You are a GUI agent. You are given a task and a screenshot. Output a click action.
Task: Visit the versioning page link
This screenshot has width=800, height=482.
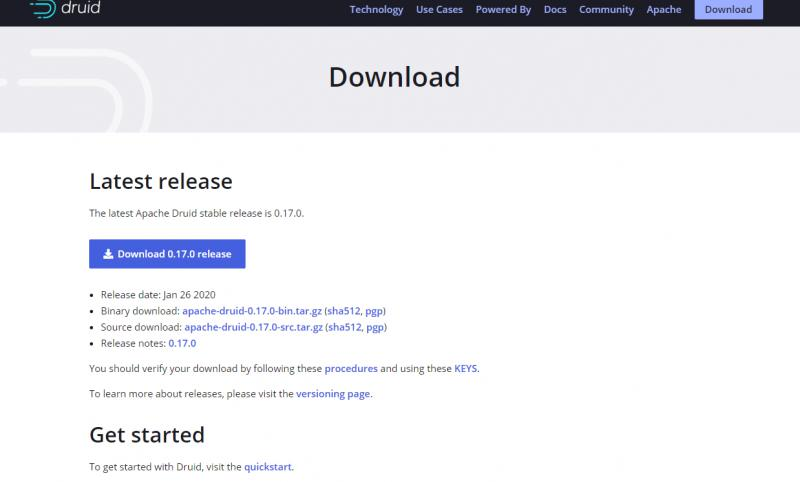[x=333, y=394]
